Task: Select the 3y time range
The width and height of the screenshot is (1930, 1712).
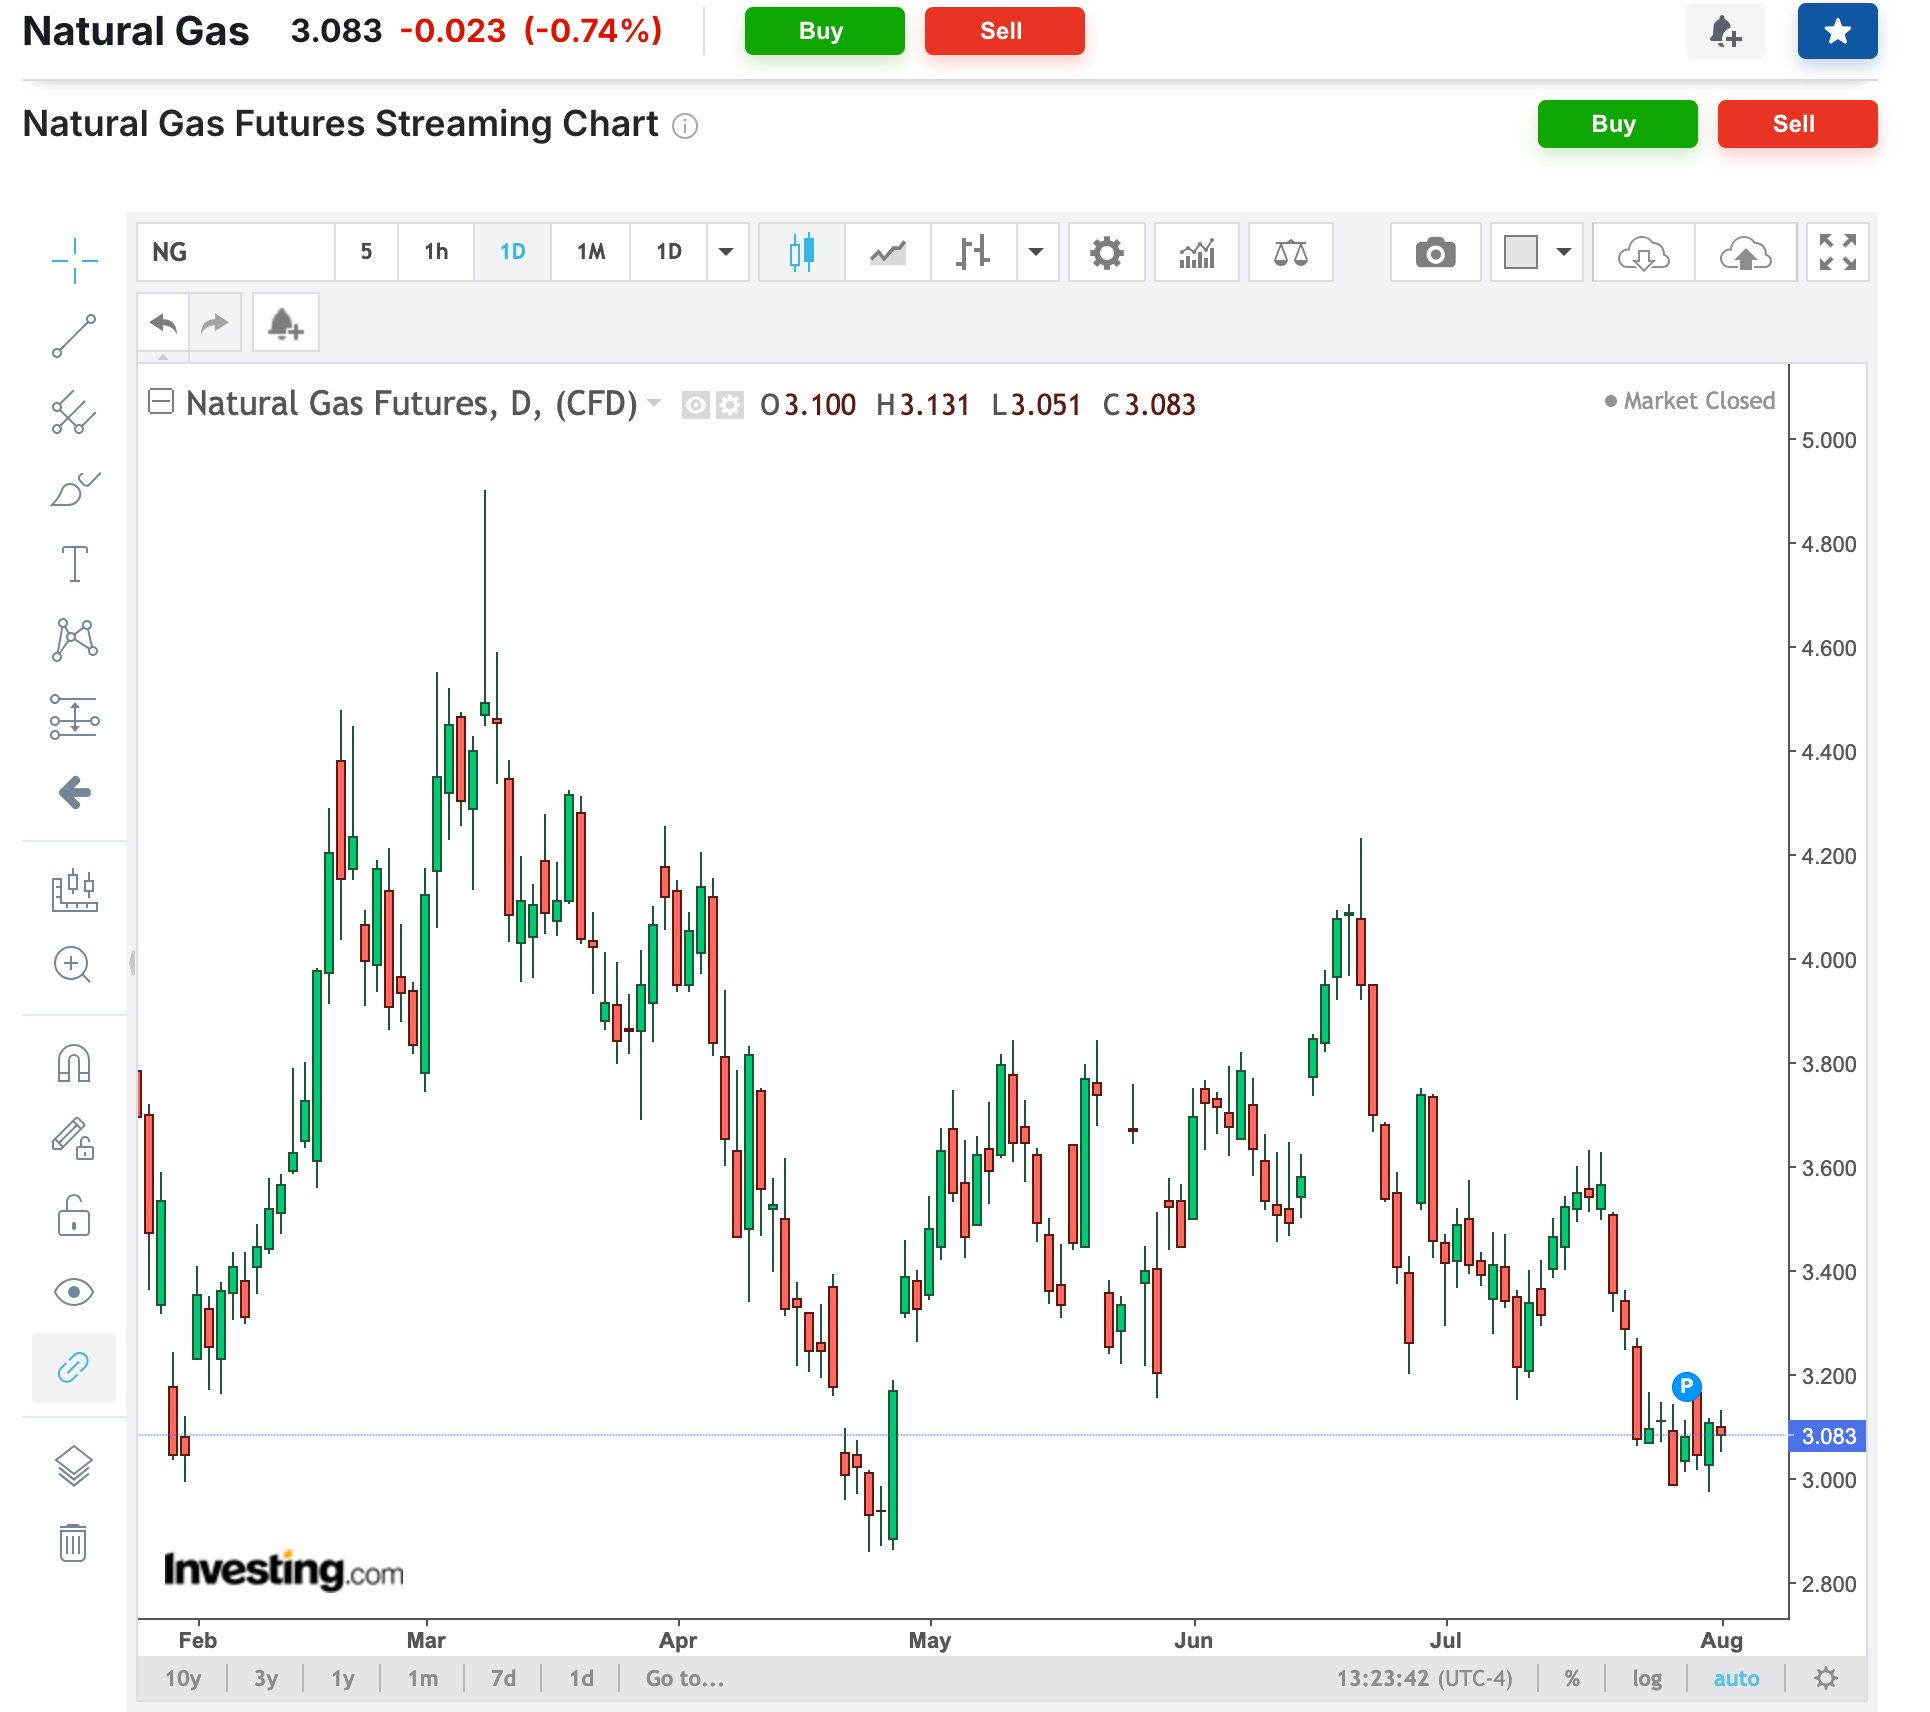Action: (x=265, y=1678)
